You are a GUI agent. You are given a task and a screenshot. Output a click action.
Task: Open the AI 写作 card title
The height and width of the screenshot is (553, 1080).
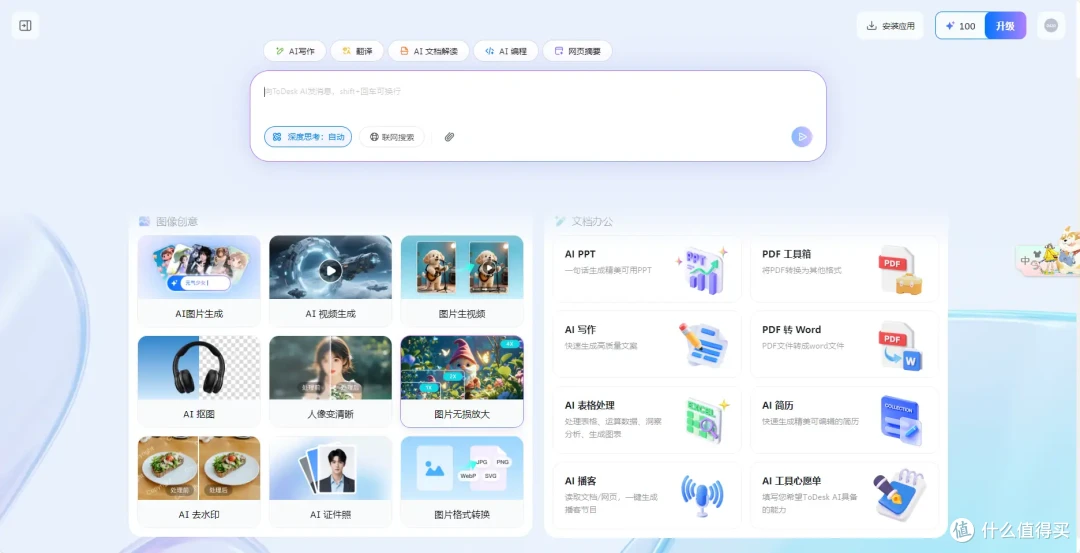point(580,330)
